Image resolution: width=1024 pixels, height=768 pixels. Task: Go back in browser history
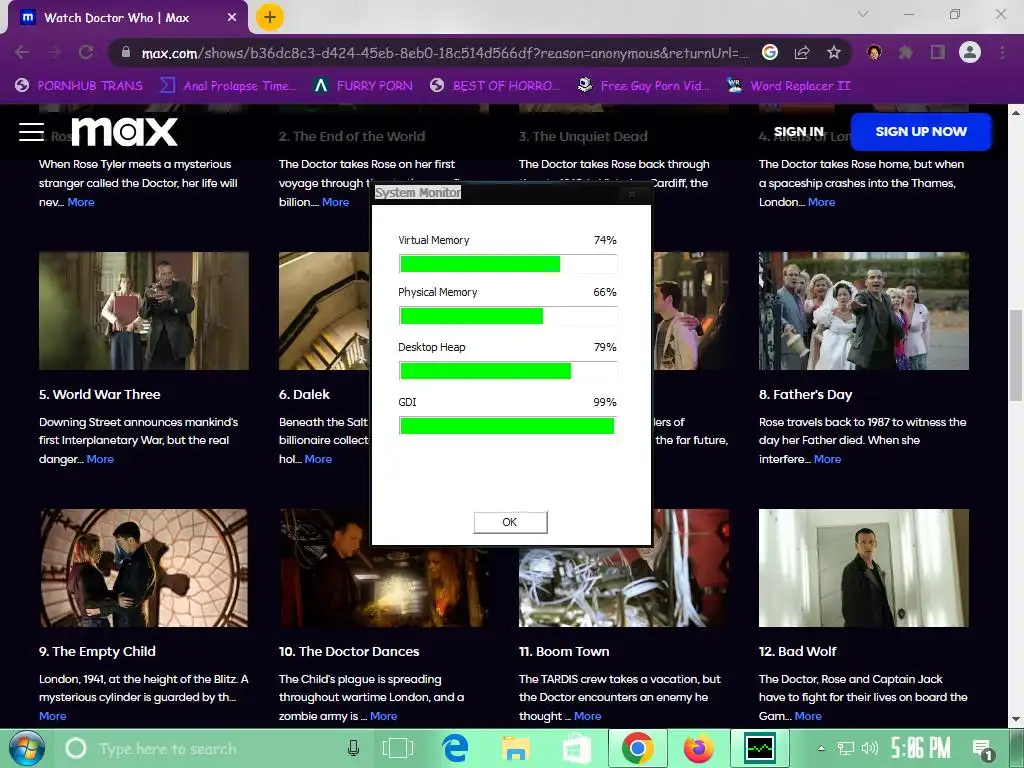tap(22, 52)
